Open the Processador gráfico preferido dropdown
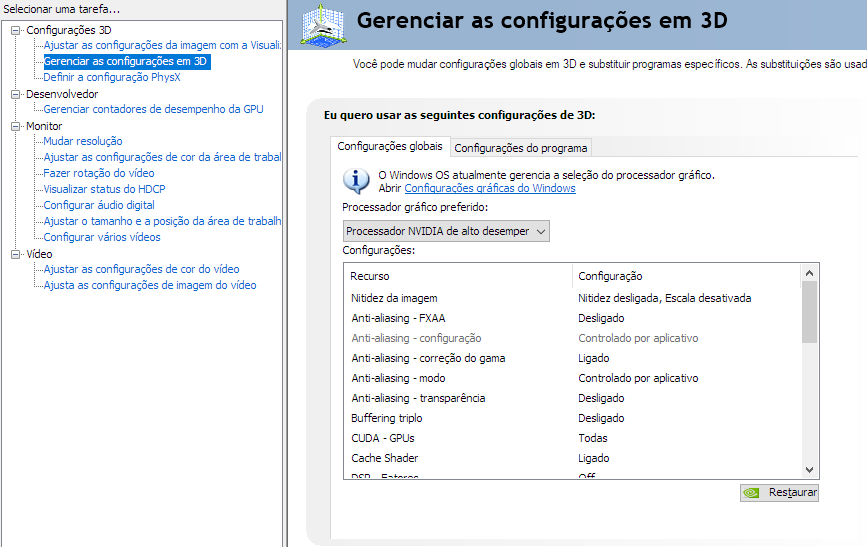This screenshot has width=867, height=547. point(446,231)
